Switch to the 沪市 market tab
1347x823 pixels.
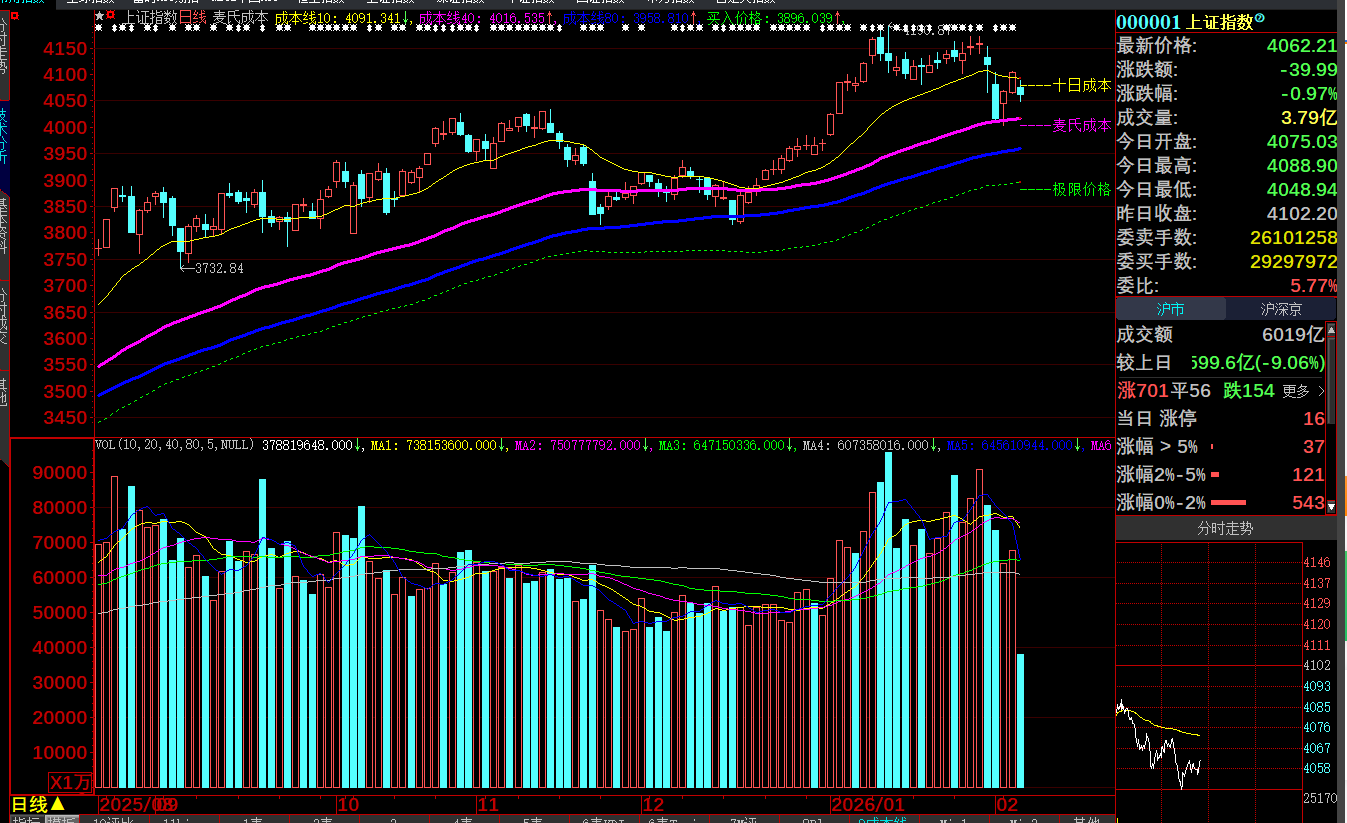tap(1170, 310)
